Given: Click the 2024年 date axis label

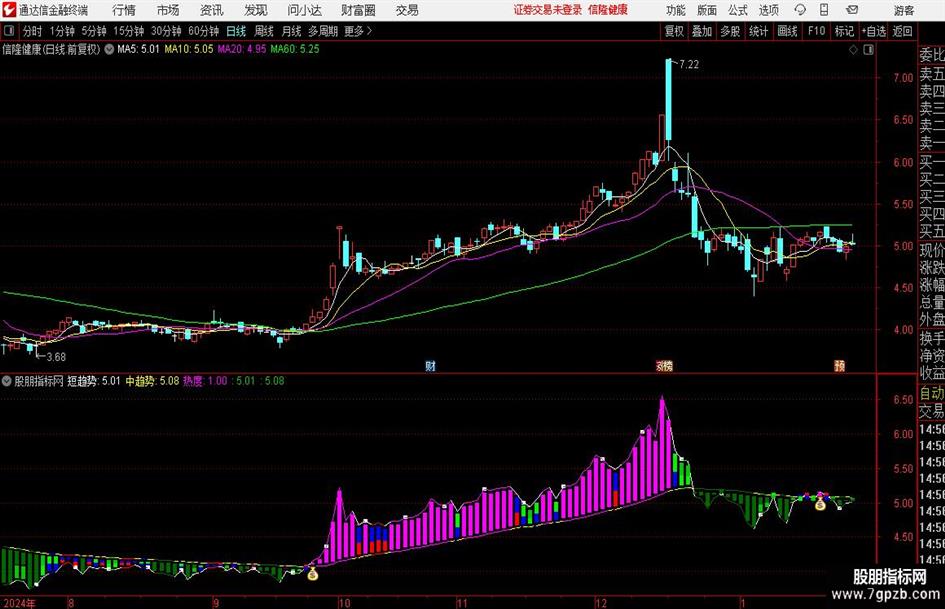Looking at the screenshot, I should tap(19, 603).
